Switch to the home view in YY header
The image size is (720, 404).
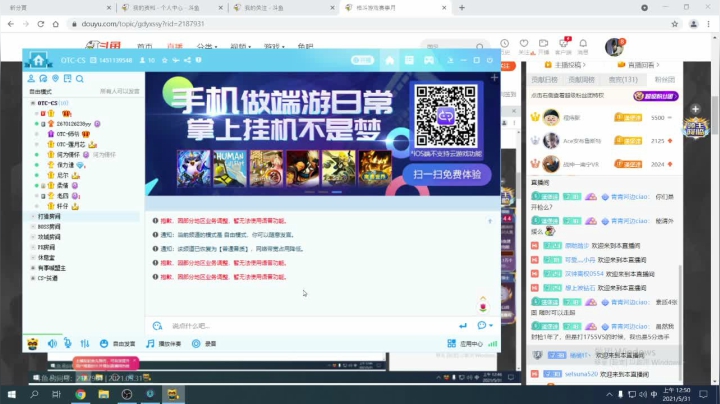tap(389, 60)
